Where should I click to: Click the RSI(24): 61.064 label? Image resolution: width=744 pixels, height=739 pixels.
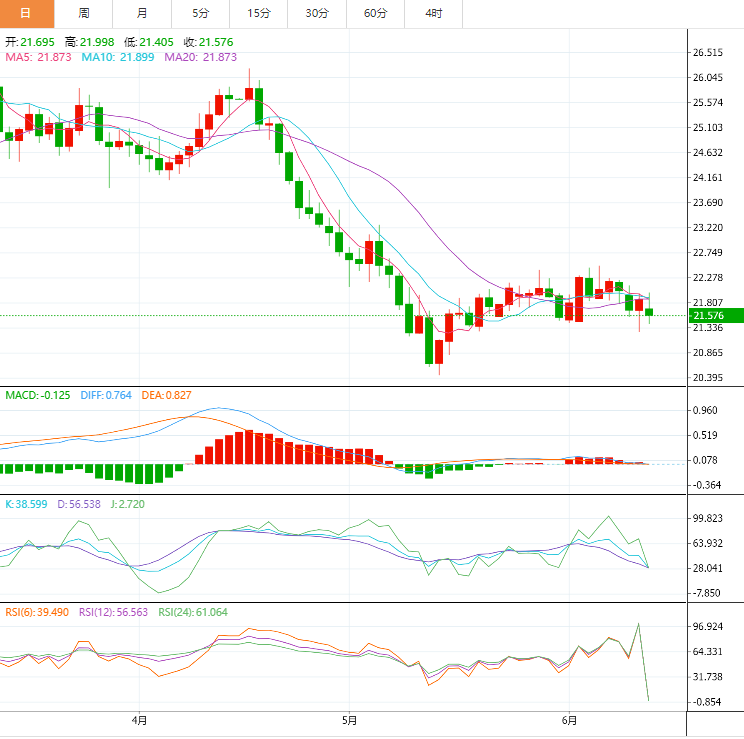193,612
